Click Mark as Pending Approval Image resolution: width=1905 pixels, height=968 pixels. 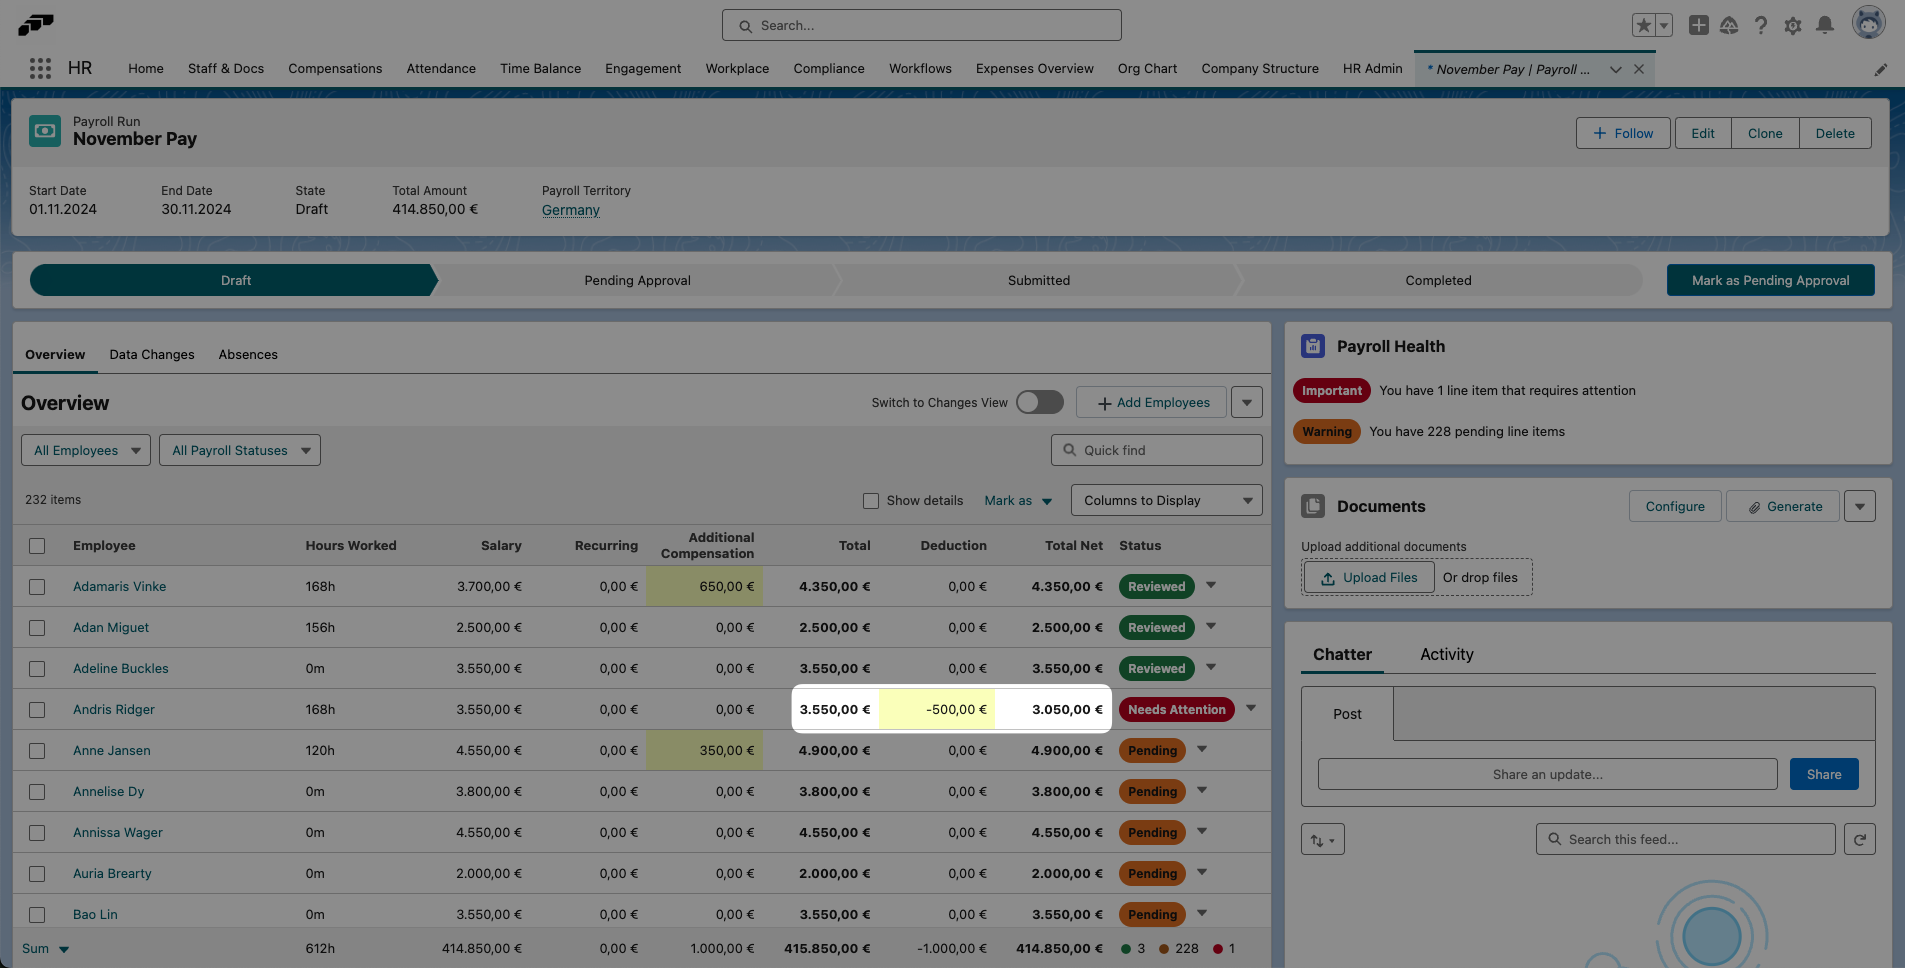click(x=1769, y=280)
